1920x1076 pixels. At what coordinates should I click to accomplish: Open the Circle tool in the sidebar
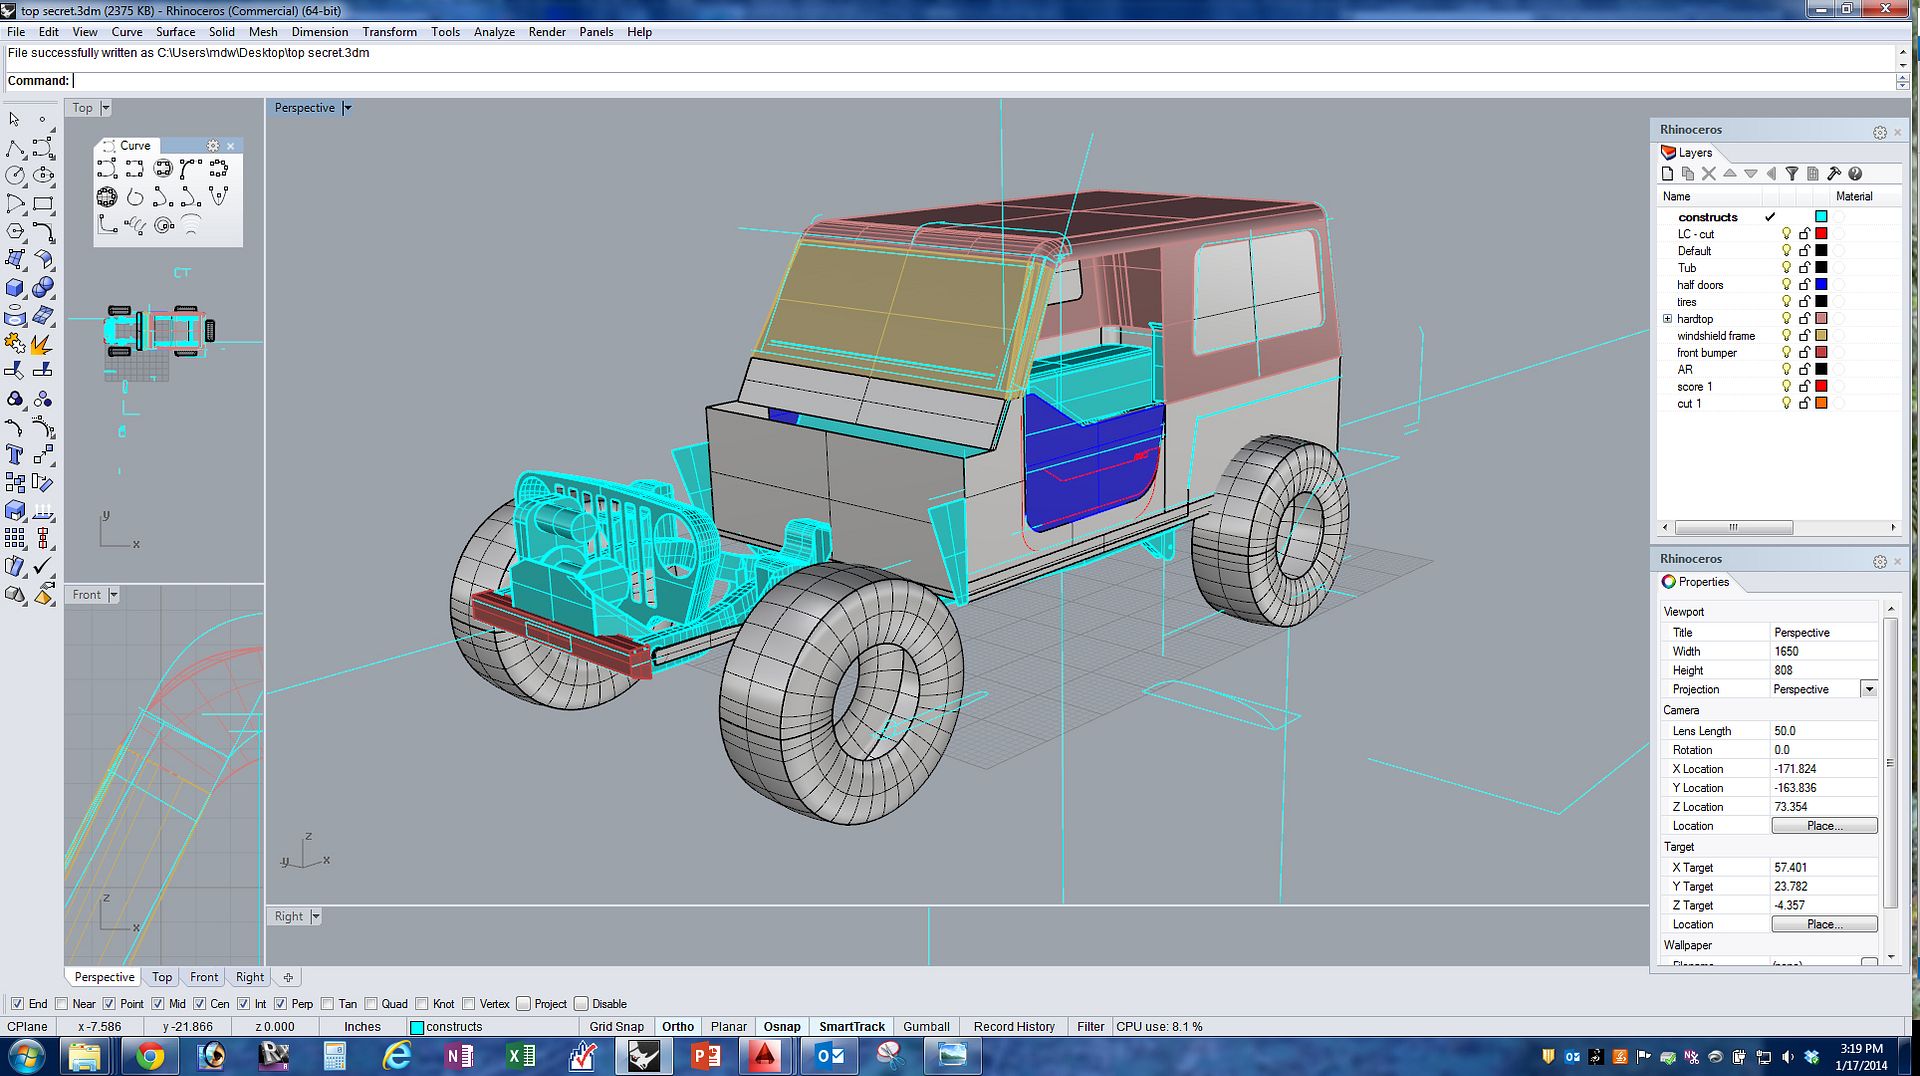pos(15,175)
